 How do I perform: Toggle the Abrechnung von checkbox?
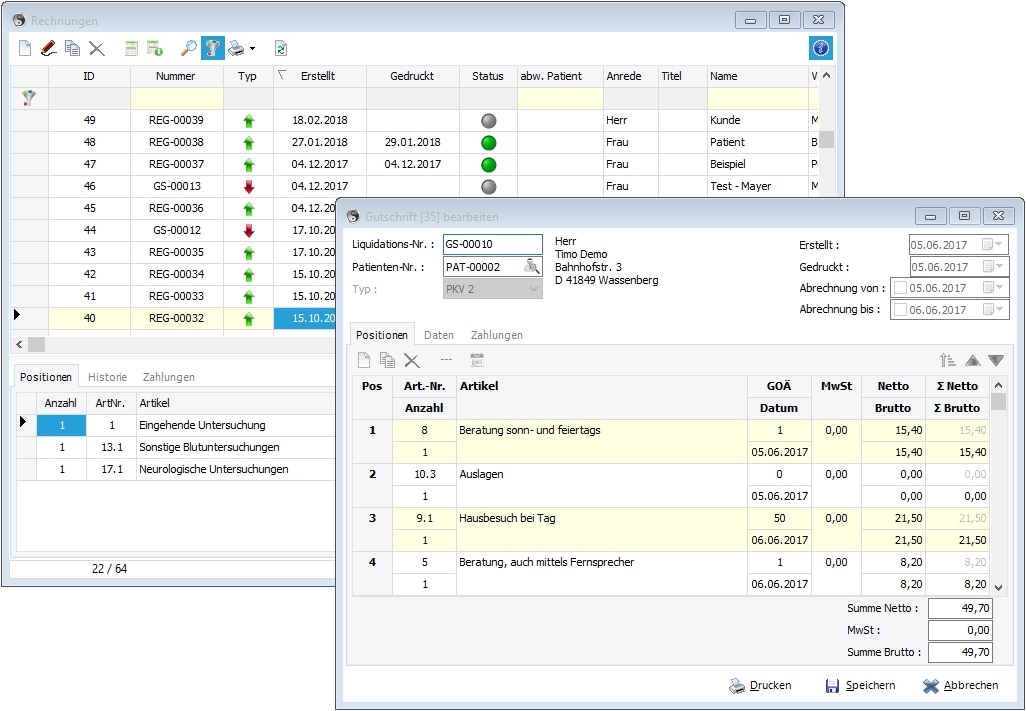tap(900, 288)
